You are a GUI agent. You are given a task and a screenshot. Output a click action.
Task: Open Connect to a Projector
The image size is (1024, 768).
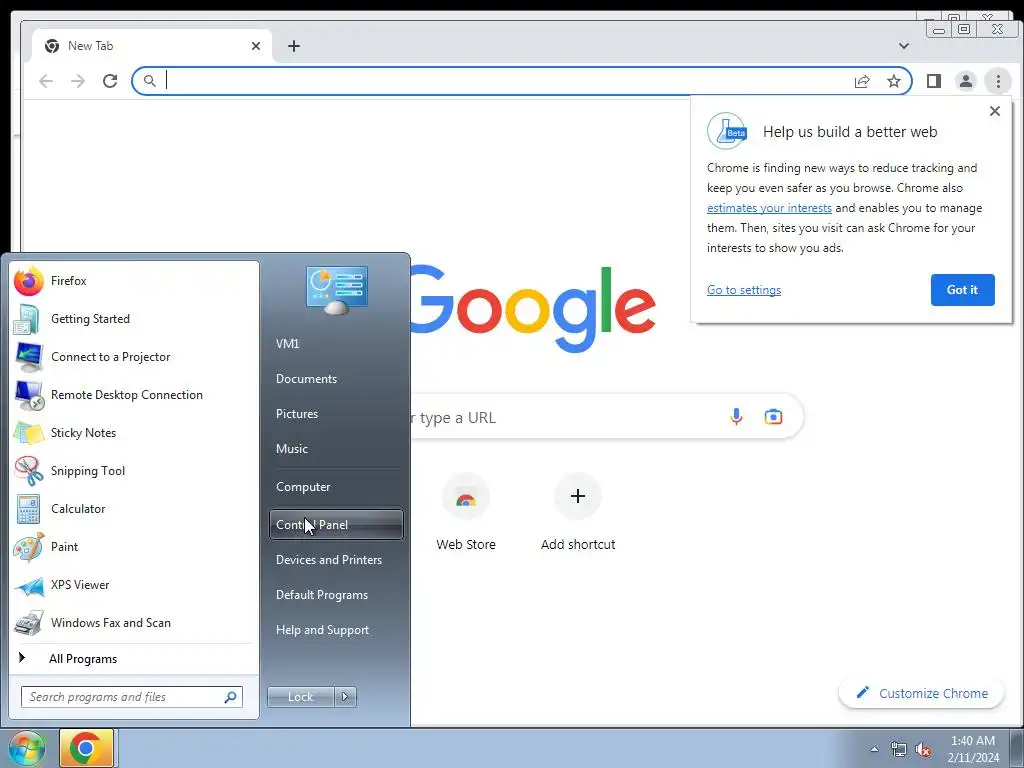click(134, 357)
